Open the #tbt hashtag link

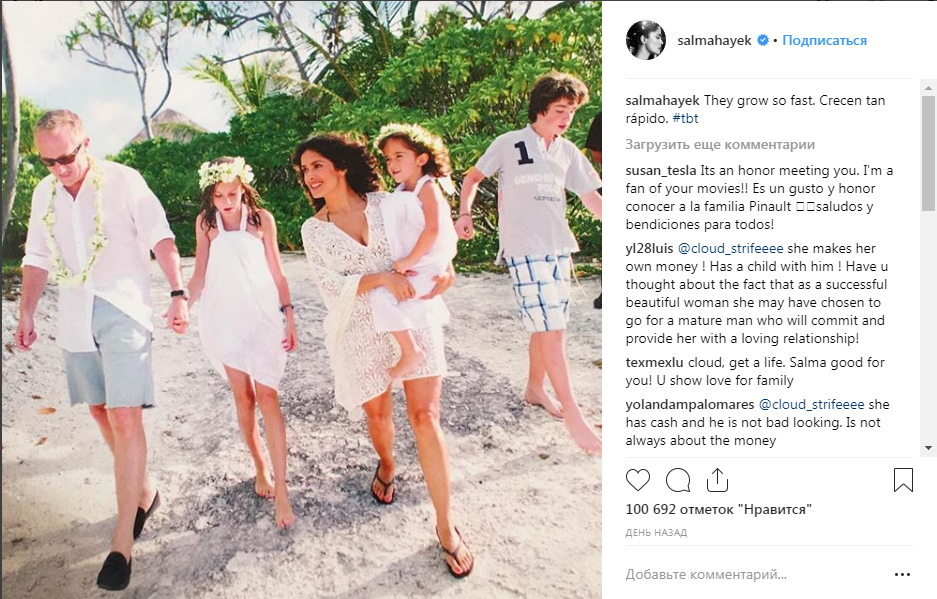(x=685, y=119)
